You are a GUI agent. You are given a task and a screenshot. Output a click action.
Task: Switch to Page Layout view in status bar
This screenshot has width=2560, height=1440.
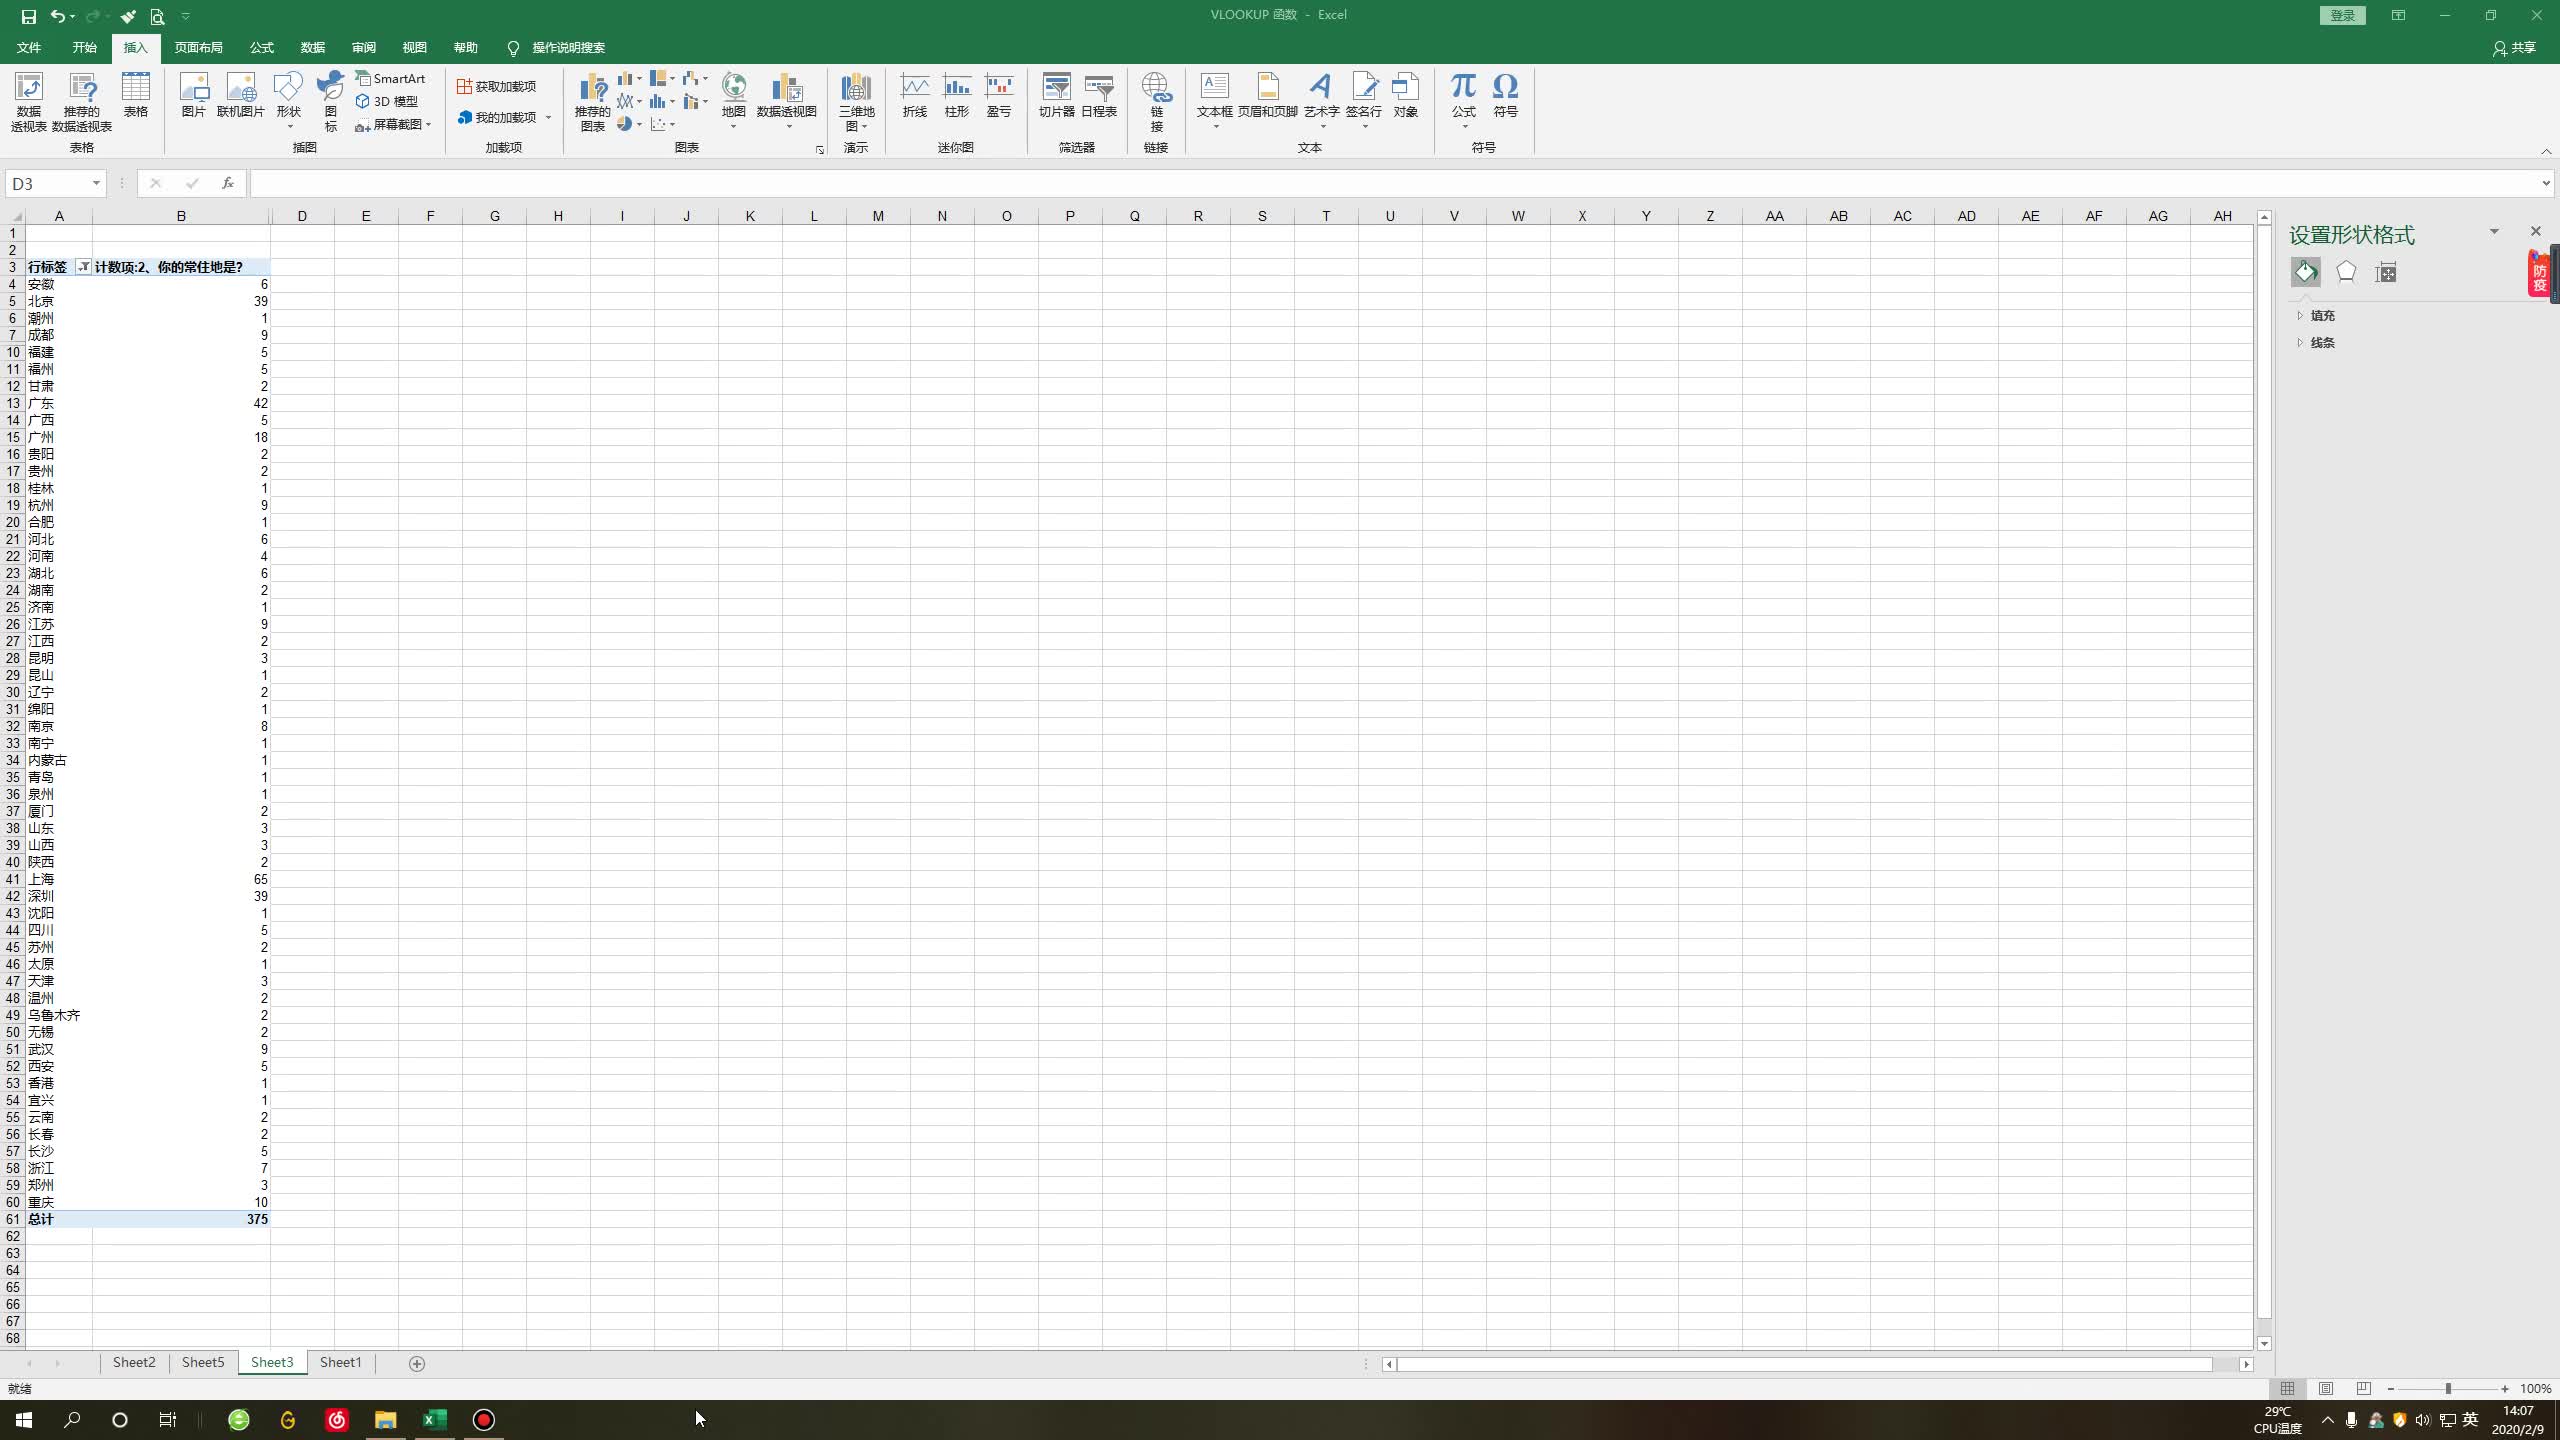click(2326, 1388)
